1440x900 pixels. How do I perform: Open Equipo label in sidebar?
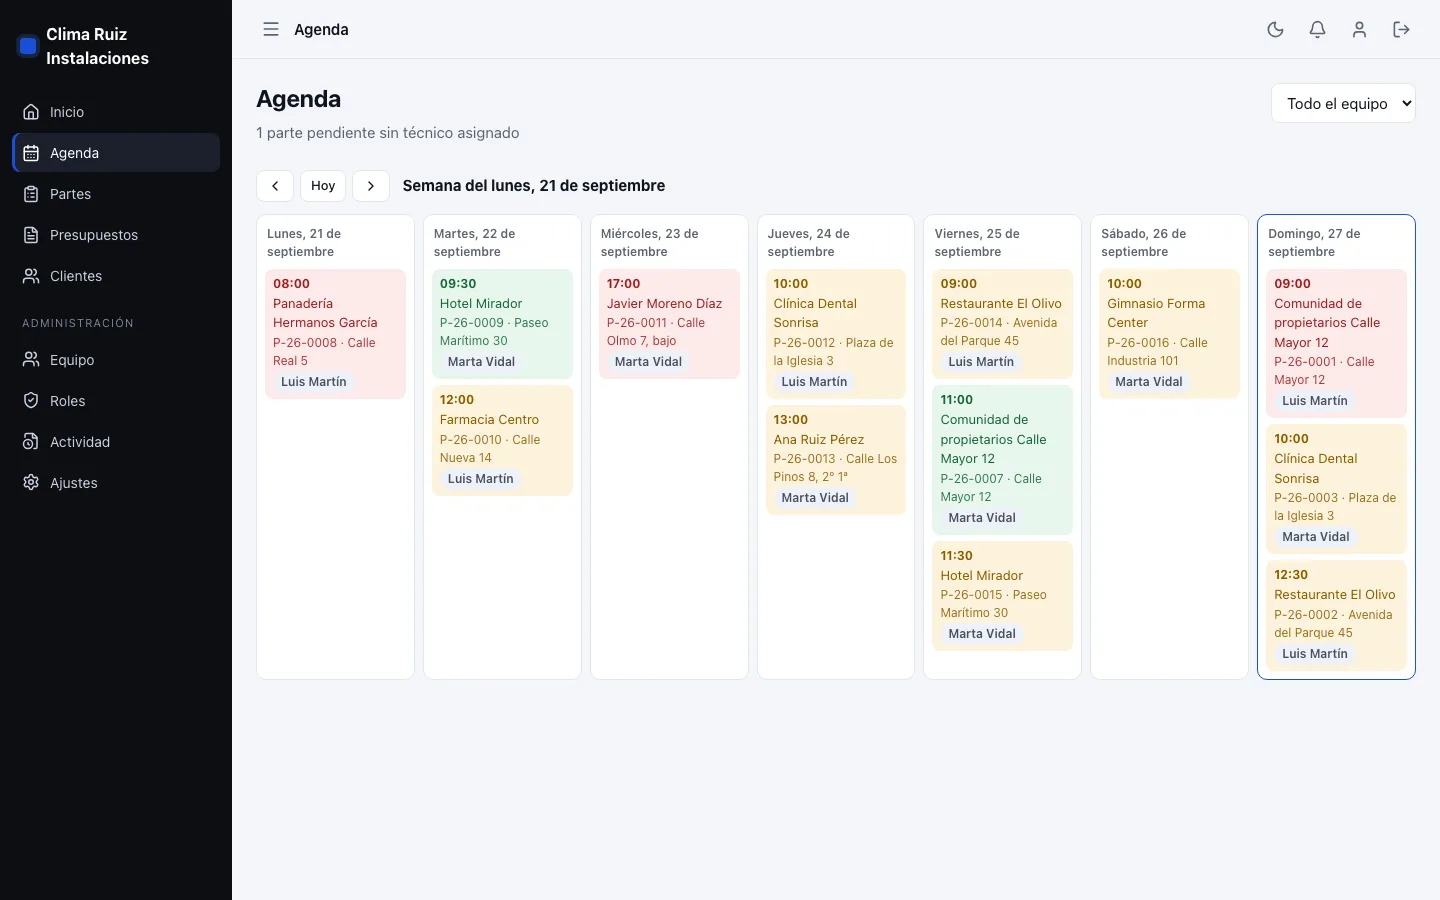point(72,360)
